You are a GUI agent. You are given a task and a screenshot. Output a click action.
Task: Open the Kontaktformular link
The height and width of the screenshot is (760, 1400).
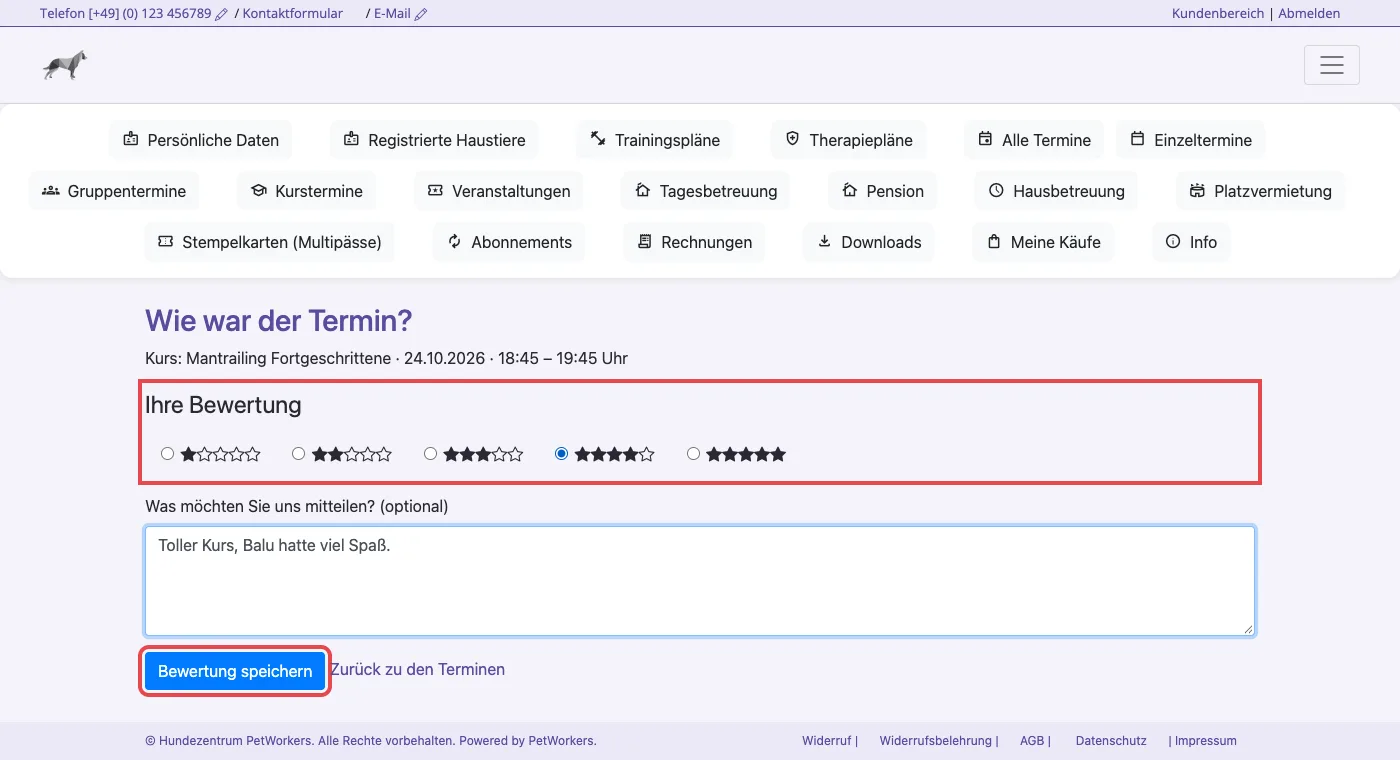coord(293,14)
